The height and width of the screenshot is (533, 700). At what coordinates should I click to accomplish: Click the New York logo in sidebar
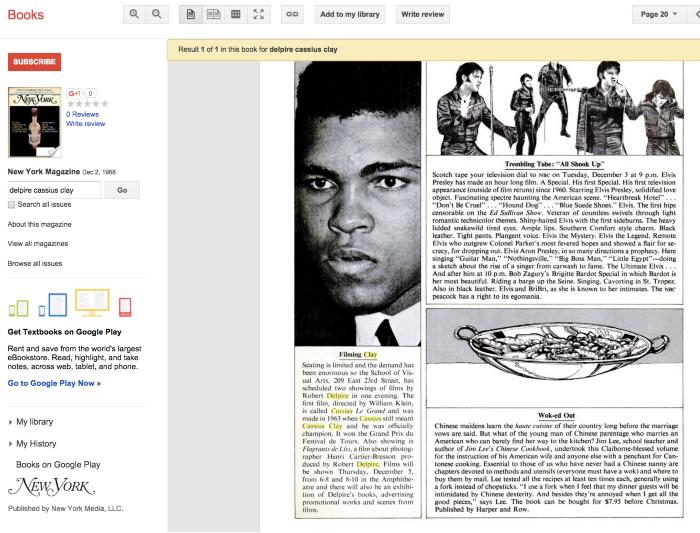point(51,487)
